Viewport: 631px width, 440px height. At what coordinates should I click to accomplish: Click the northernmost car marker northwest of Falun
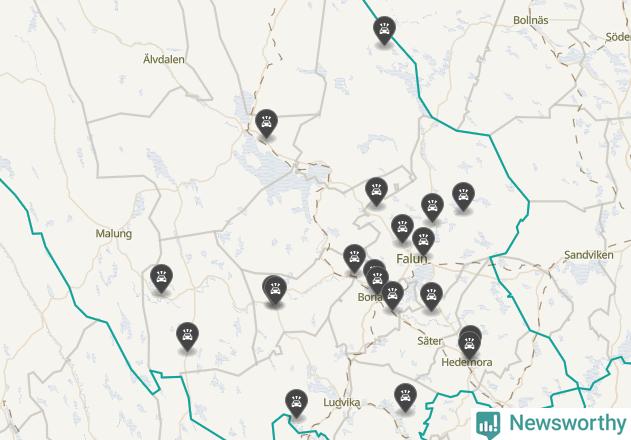pyautogui.click(x=376, y=191)
